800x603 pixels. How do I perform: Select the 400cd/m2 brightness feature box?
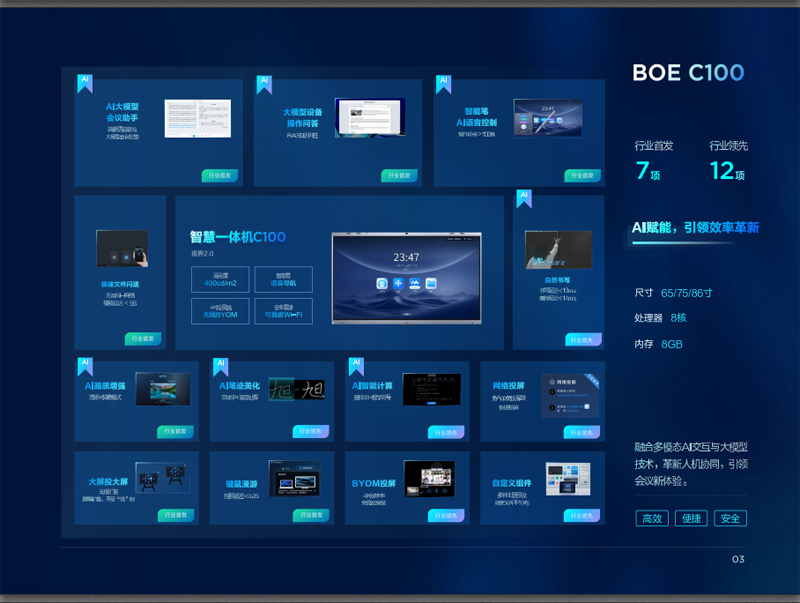(x=220, y=280)
